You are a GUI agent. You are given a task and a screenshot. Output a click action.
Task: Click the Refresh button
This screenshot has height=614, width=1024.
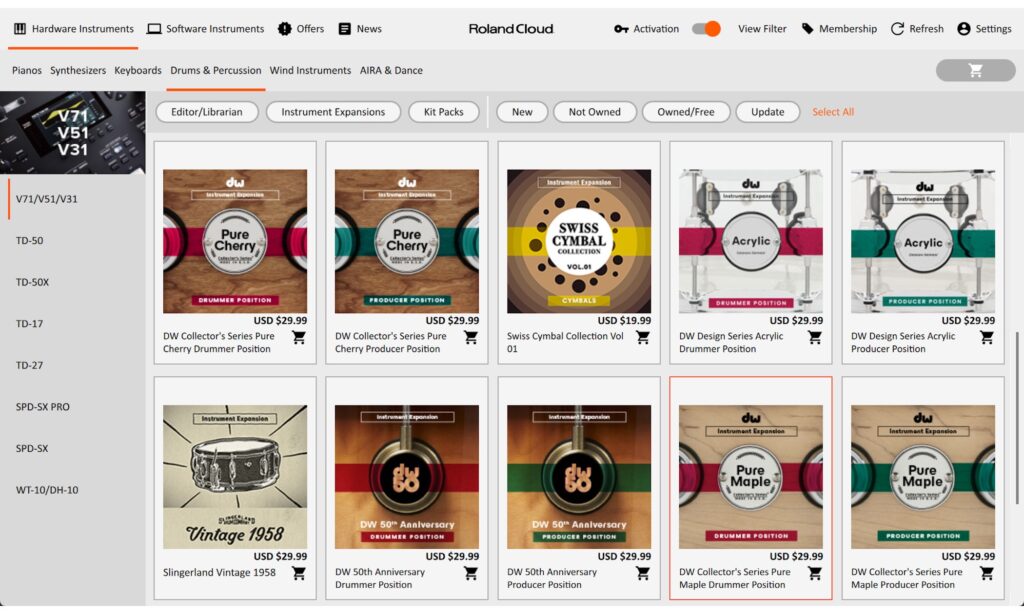(x=916, y=29)
